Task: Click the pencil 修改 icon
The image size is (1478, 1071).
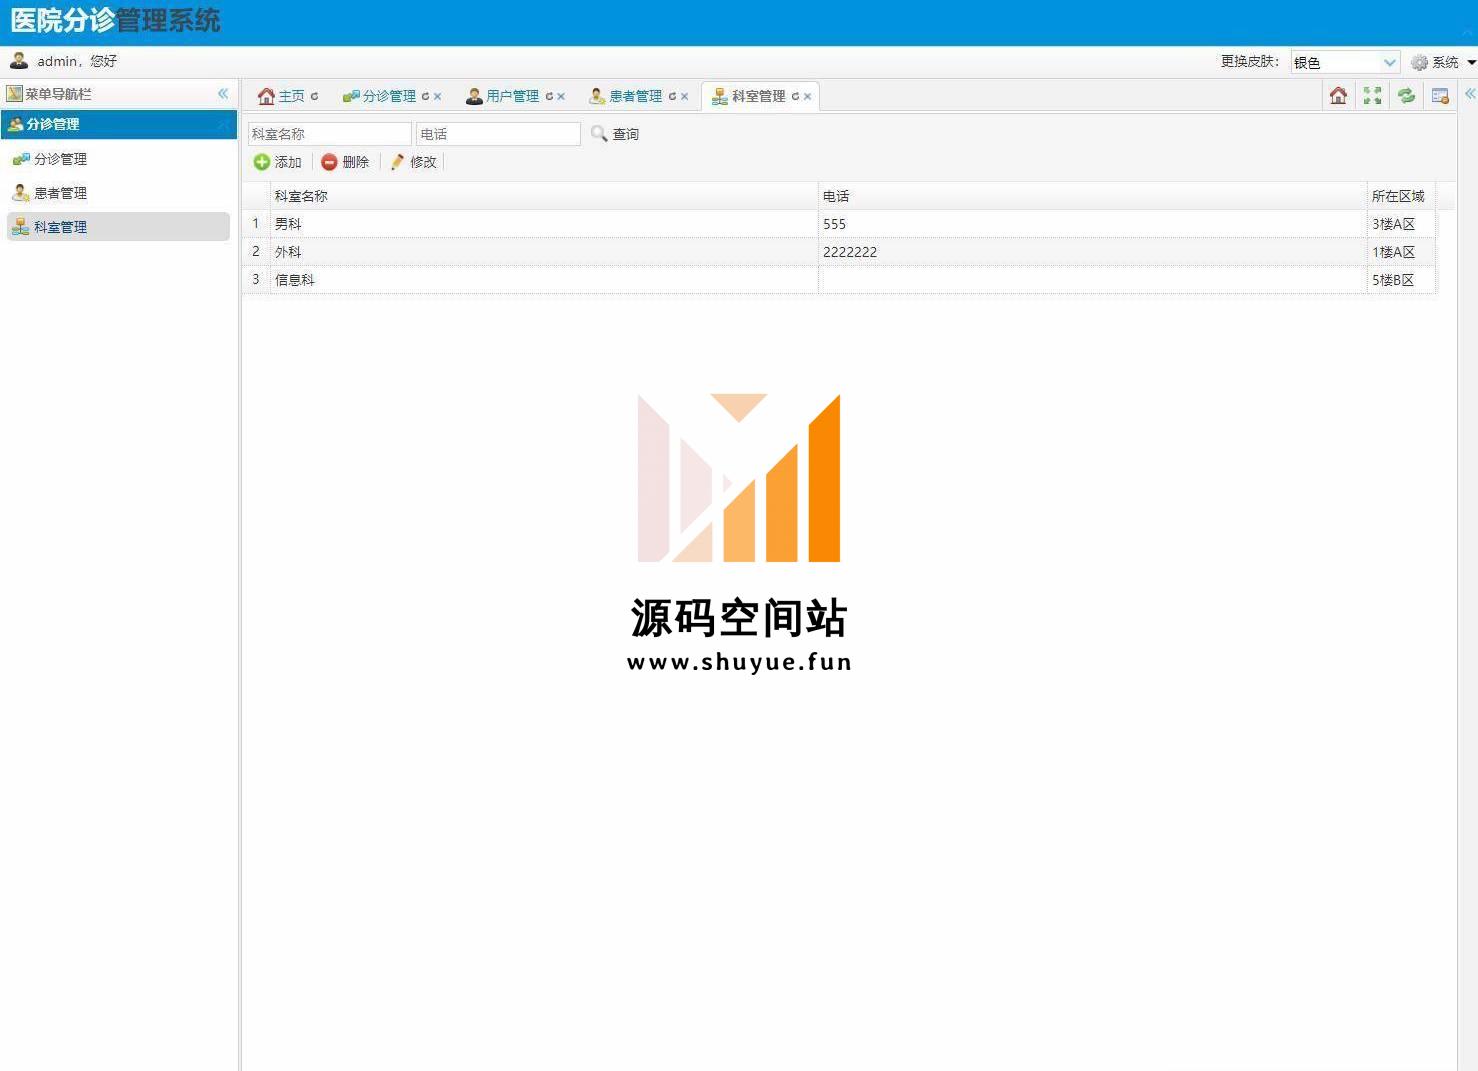Action: point(397,162)
